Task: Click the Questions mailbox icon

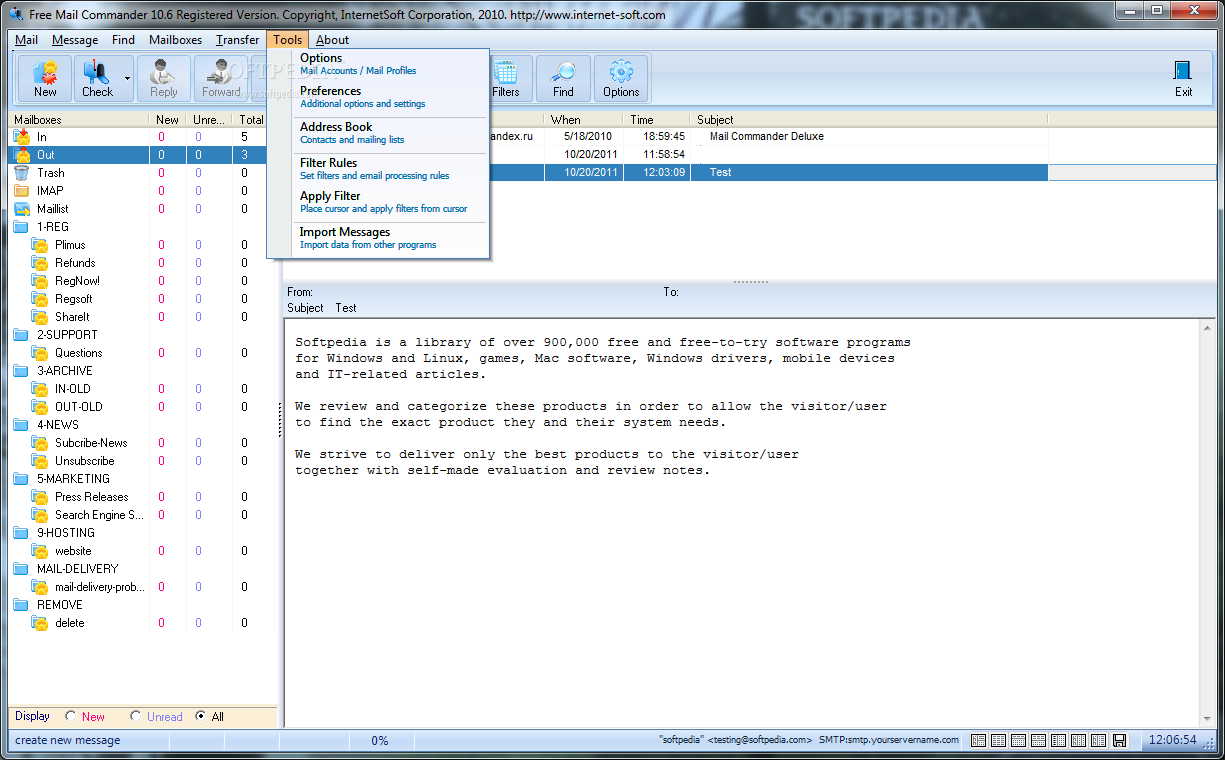Action: pyautogui.click(x=39, y=353)
